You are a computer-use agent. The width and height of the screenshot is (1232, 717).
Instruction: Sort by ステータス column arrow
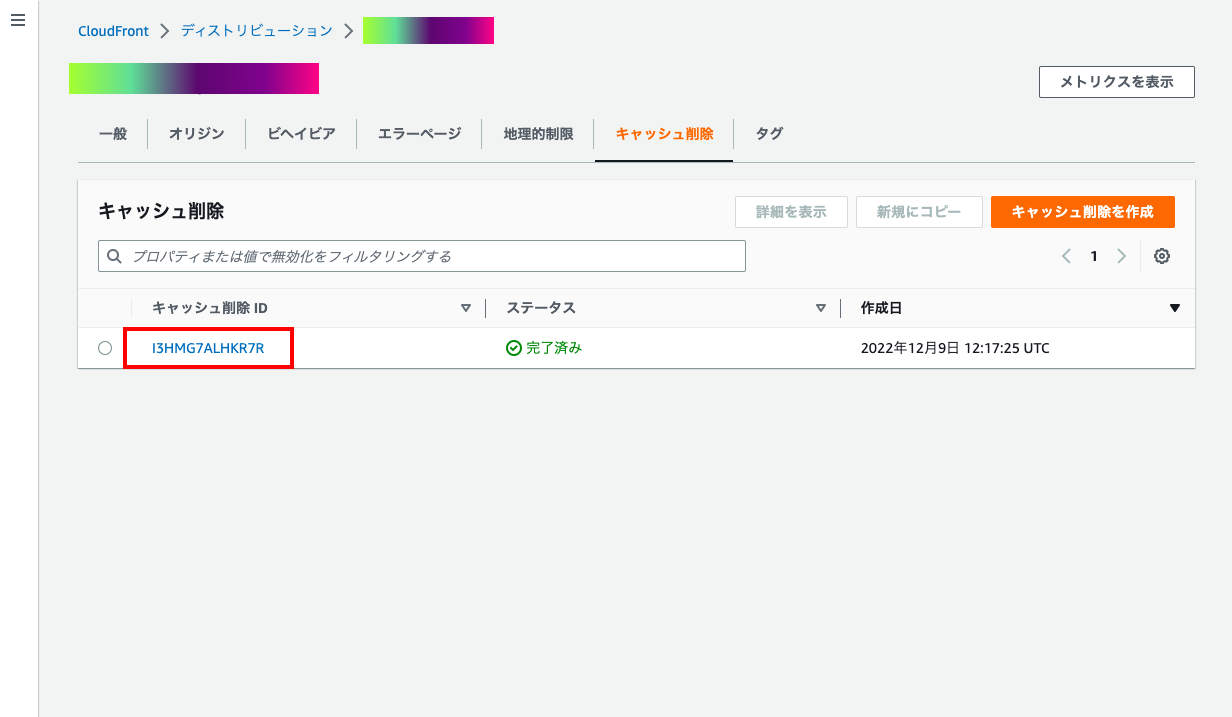tap(820, 308)
